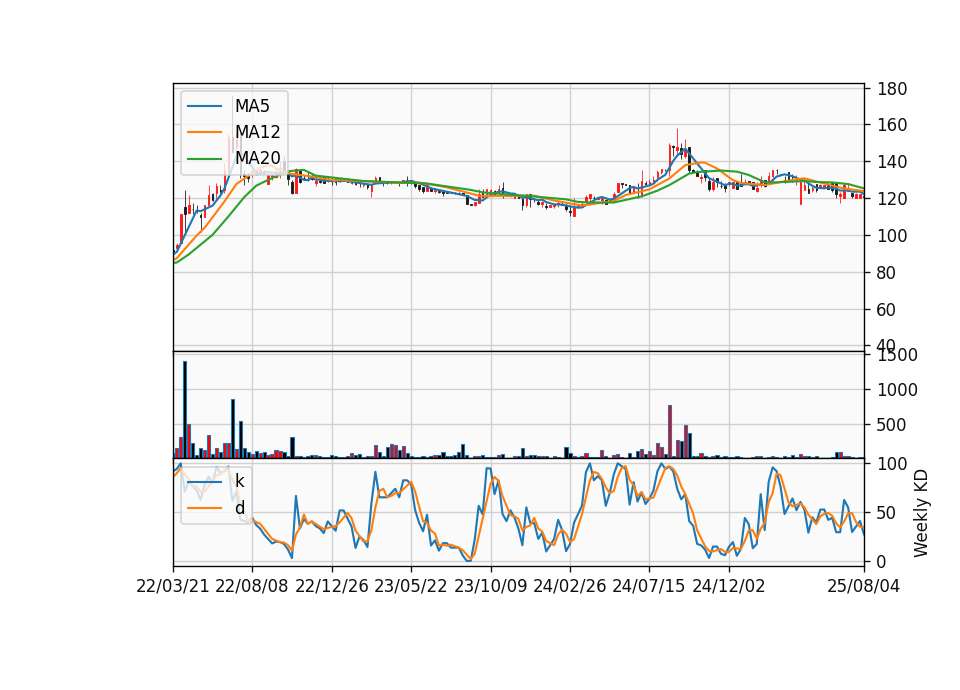Click the 180 price axis label
The height and width of the screenshot is (690, 960).
[x=892, y=89]
